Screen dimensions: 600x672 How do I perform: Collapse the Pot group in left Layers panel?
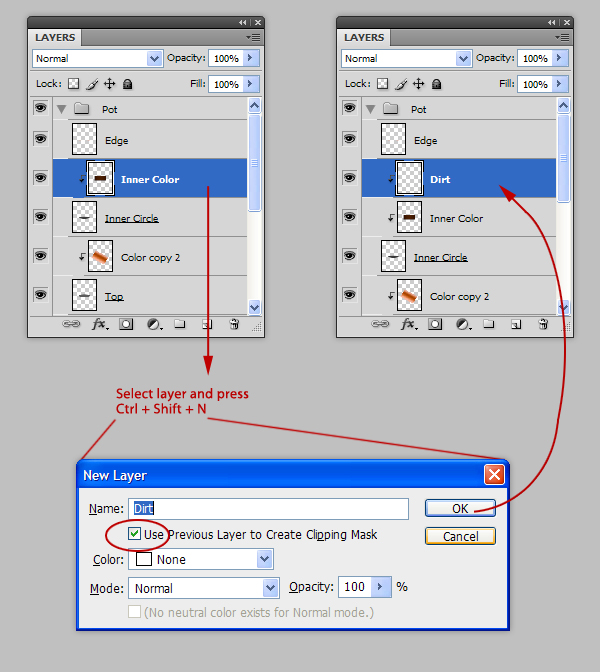(62, 108)
